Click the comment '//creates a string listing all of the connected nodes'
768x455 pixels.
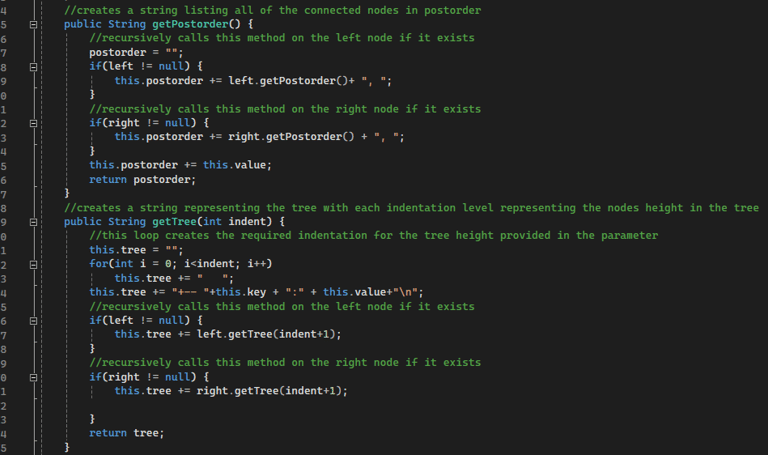[272, 10]
